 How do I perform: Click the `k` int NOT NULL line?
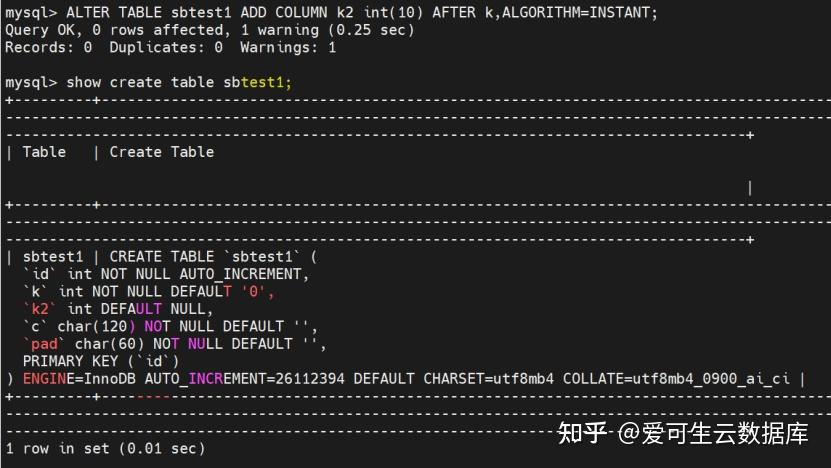(148, 292)
